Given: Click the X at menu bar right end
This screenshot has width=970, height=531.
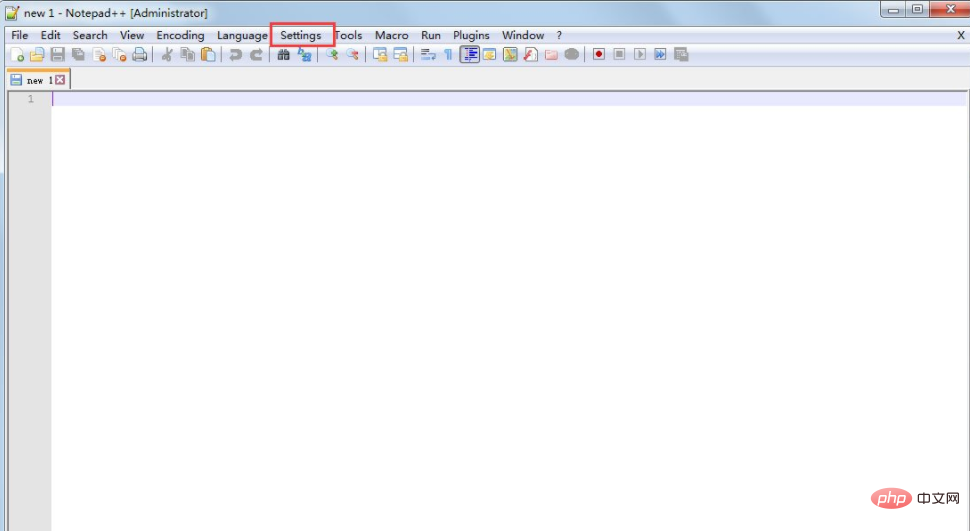Looking at the screenshot, I should pyautogui.click(x=961, y=35).
